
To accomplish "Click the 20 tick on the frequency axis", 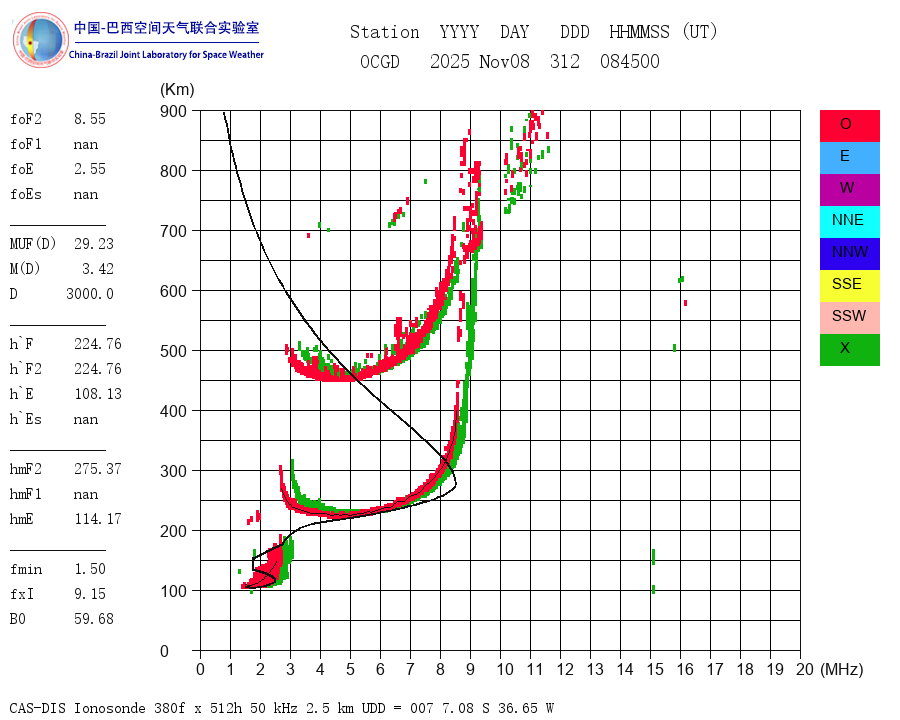I will click(x=804, y=669).
